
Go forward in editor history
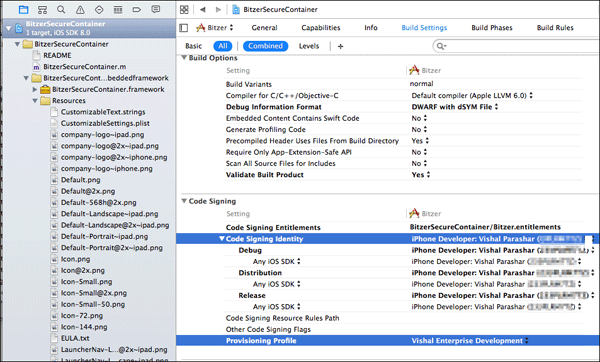(x=218, y=10)
